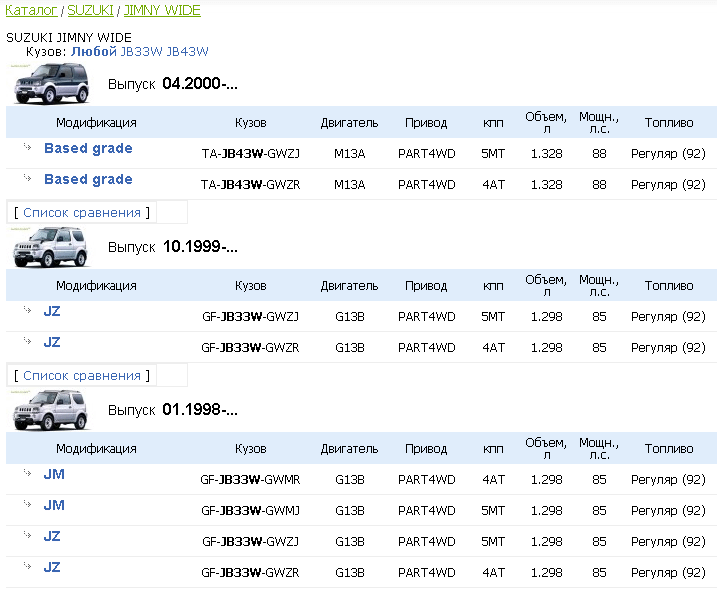Click arrow icon beside JM GF-JB33W-GWMJ row
Image resolution: width=717 pixels, height=613 pixels.
tap(27, 504)
